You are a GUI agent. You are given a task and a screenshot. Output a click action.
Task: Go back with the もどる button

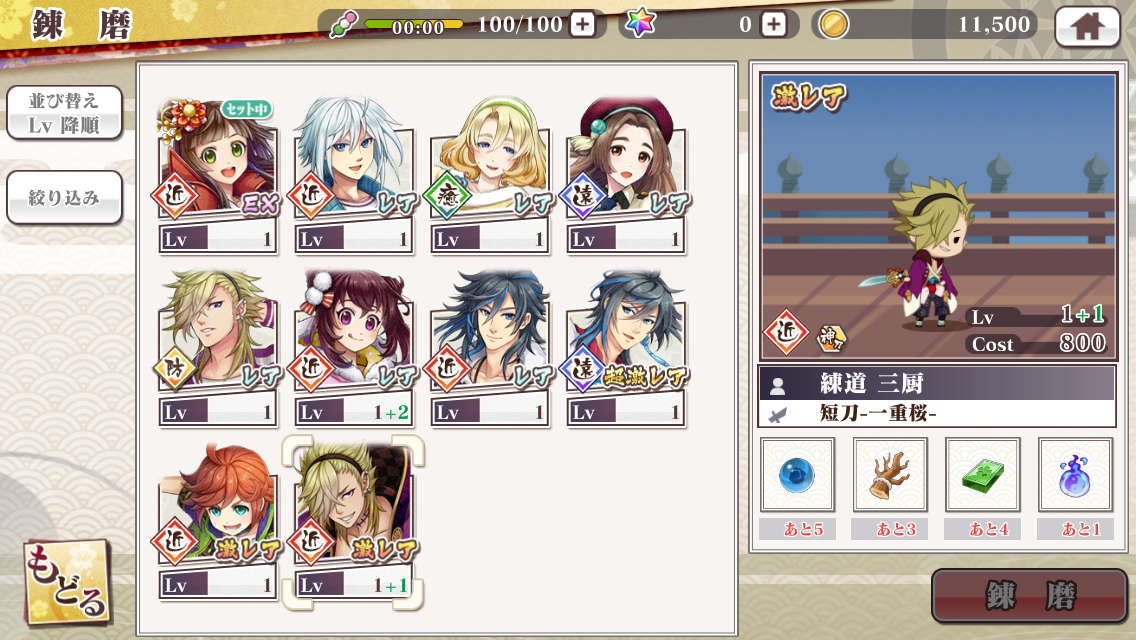click(x=67, y=583)
